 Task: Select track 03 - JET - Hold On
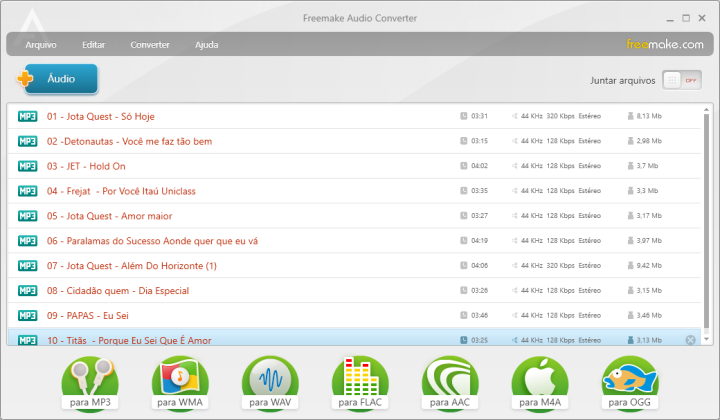tap(354, 166)
